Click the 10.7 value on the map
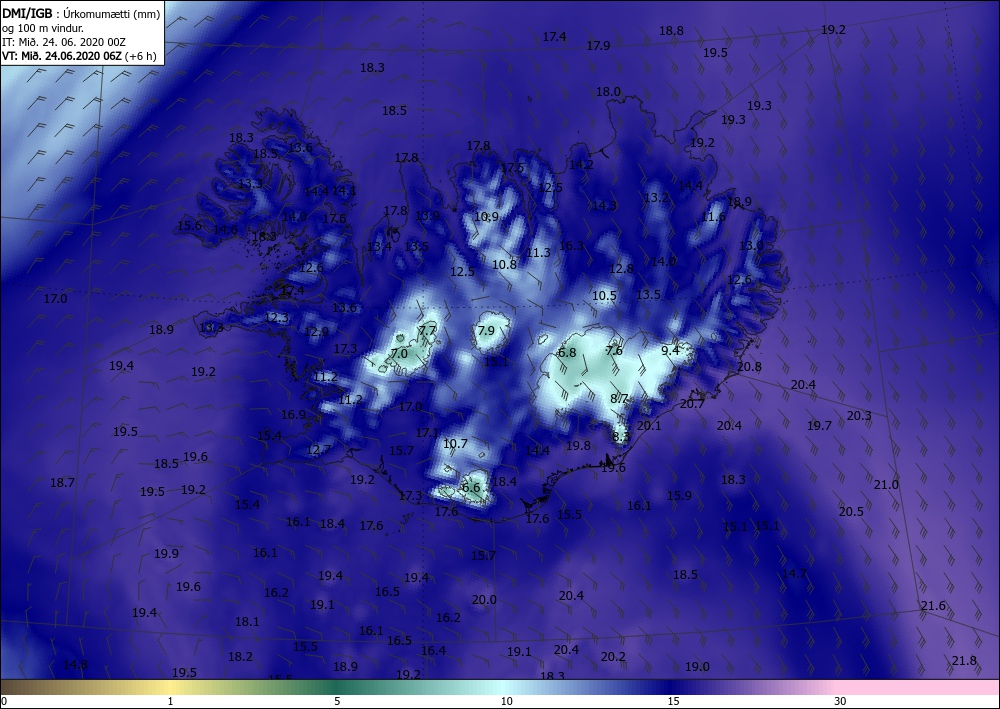 click(x=455, y=444)
